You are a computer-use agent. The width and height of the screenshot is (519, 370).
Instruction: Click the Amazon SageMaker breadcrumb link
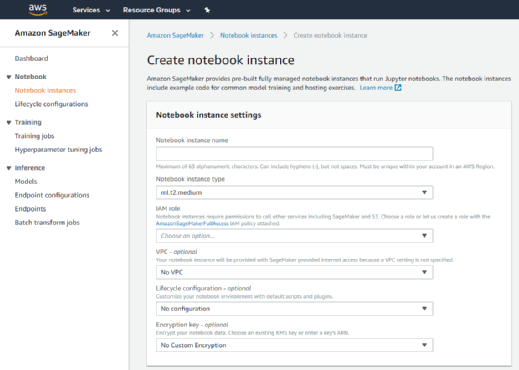pos(175,35)
